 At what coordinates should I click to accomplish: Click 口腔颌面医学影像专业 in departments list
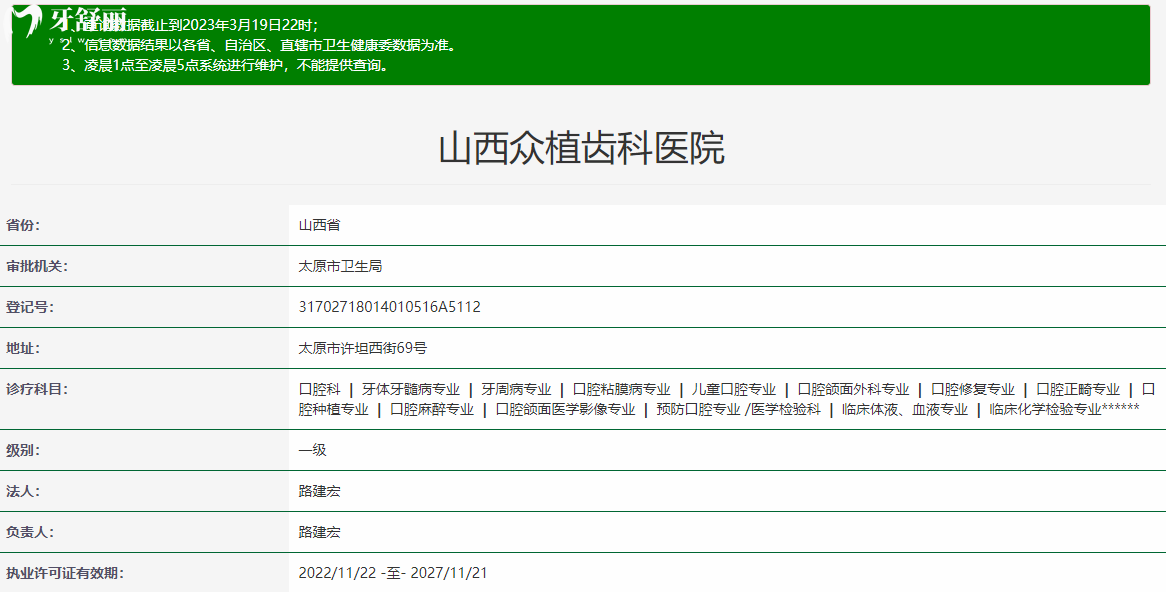click(x=565, y=409)
